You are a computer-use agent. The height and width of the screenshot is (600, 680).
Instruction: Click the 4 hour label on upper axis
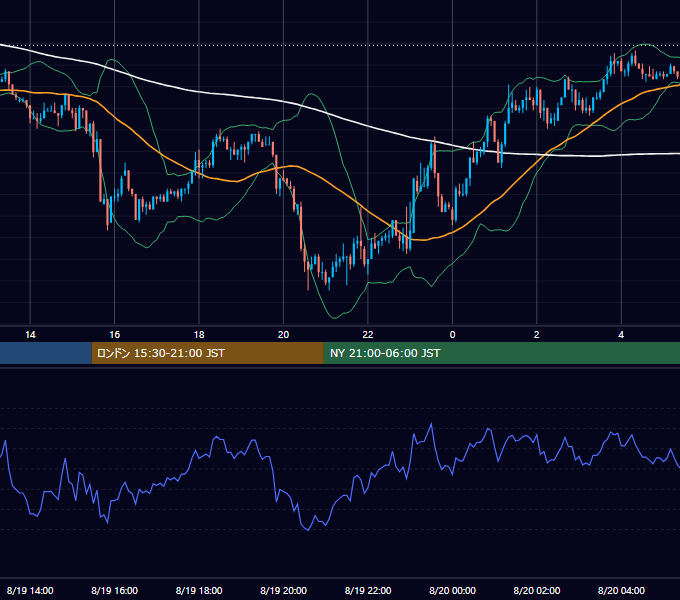tap(621, 335)
